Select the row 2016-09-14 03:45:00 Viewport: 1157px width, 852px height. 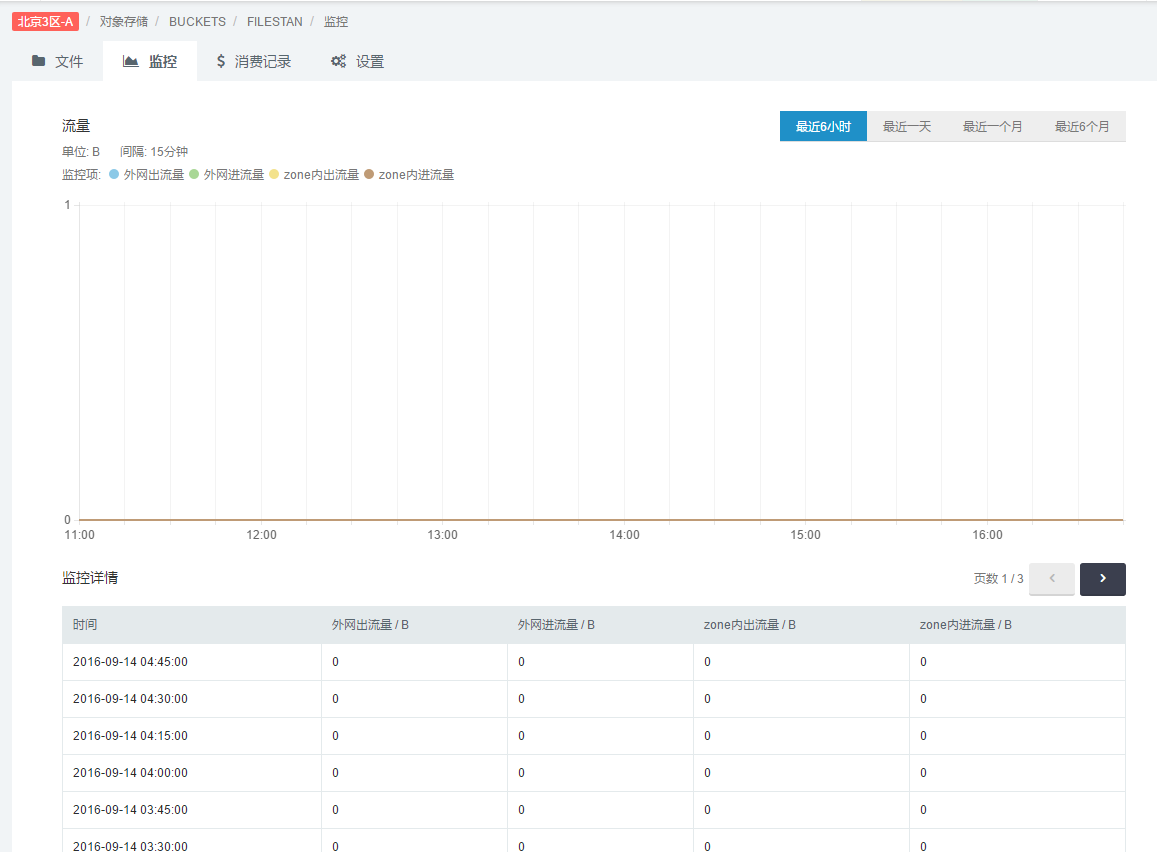(593, 809)
